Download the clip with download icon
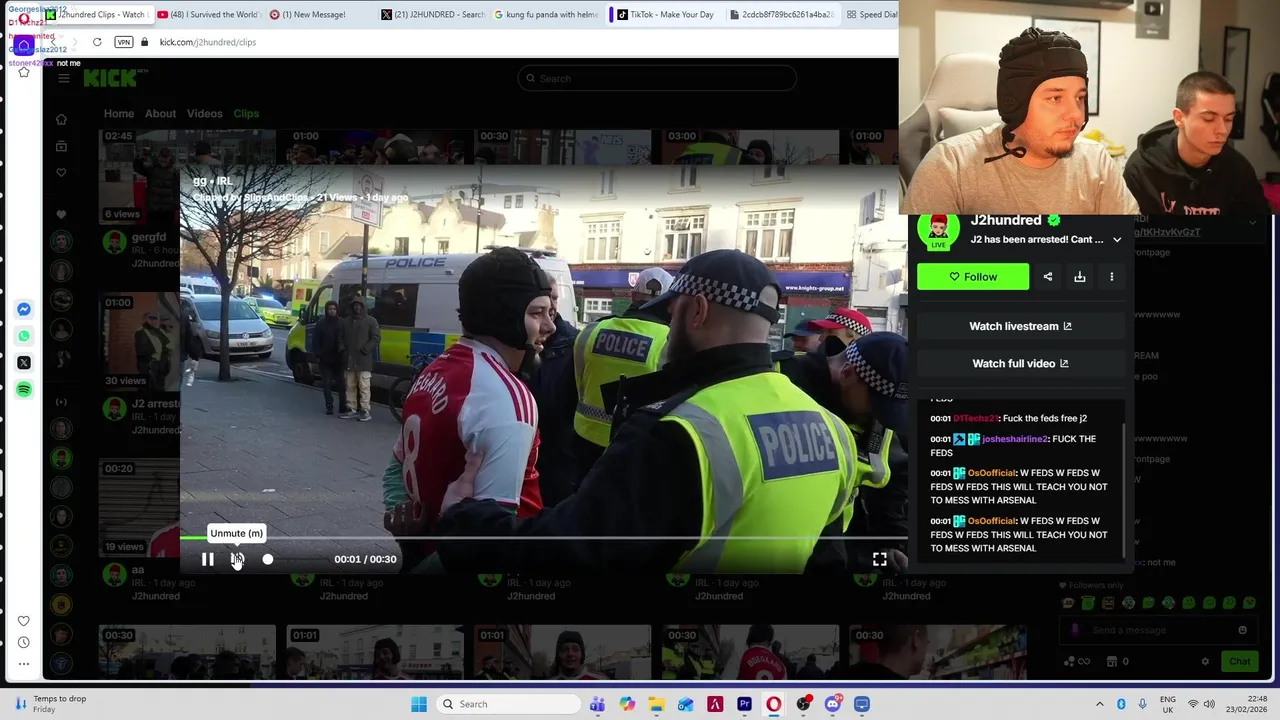 coord(1080,277)
